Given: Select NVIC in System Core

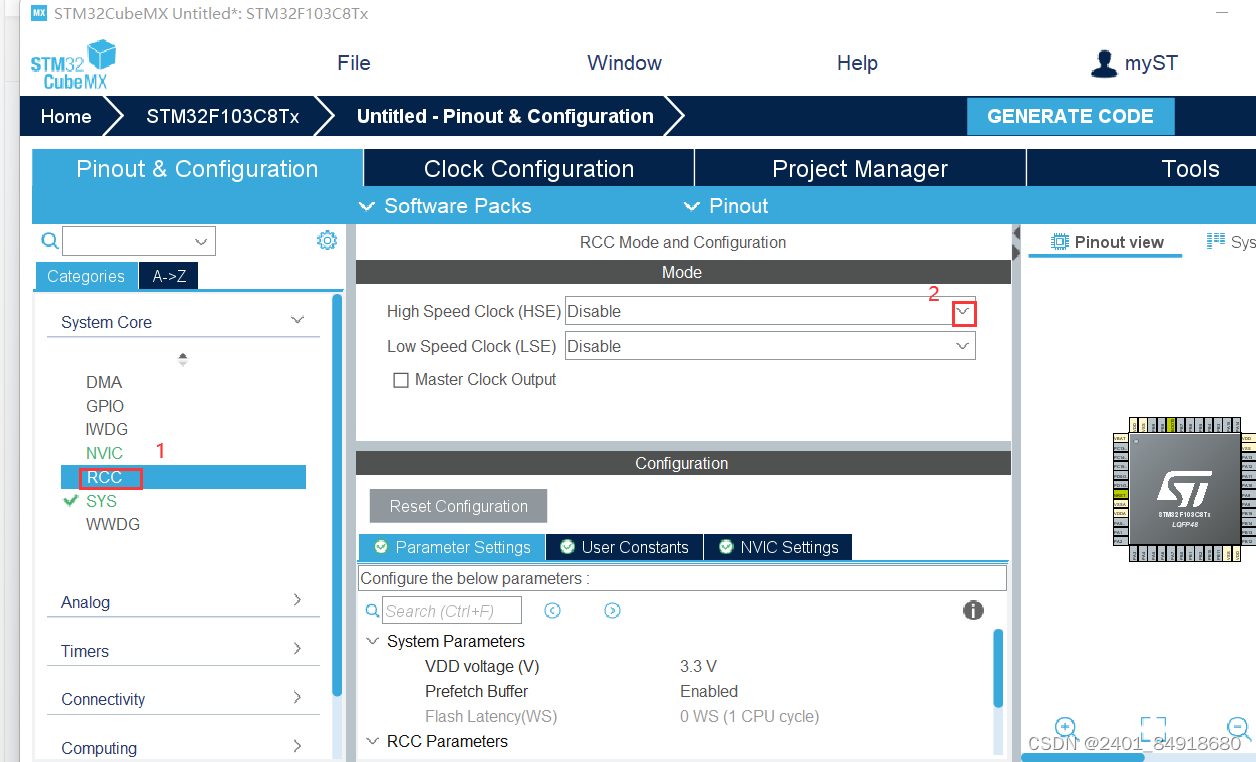Looking at the screenshot, I should pos(104,453).
